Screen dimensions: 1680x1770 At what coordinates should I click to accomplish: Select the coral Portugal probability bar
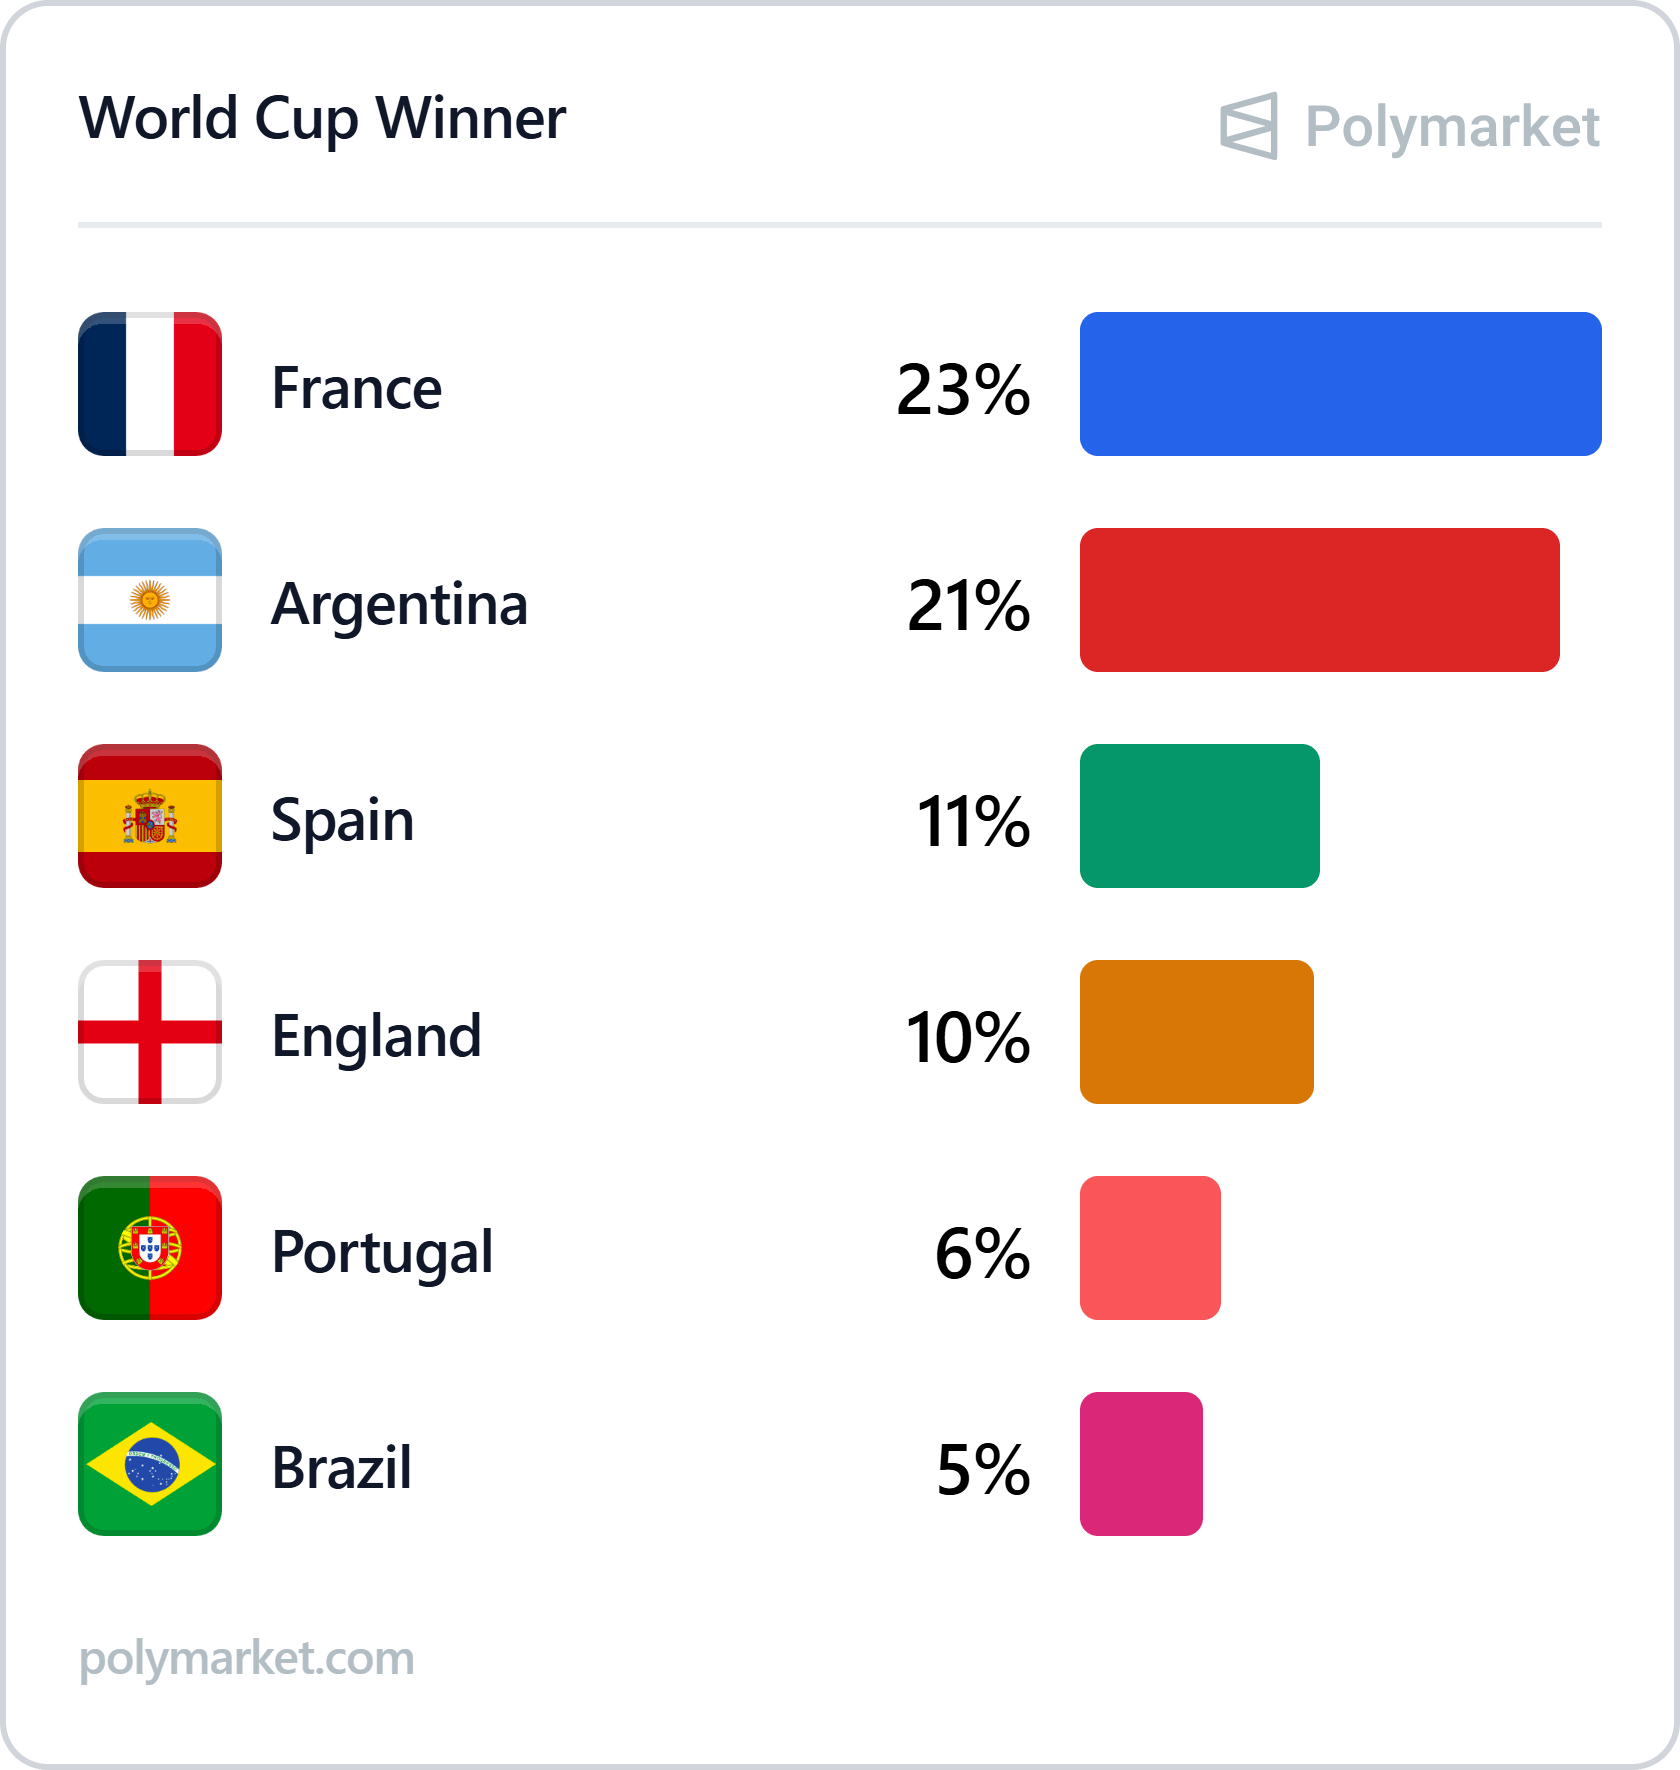point(1150,1248)
